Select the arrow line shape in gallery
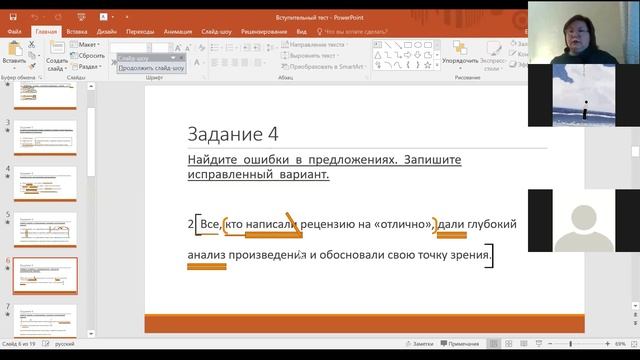 pyautogui.click(x=398, y=45)
